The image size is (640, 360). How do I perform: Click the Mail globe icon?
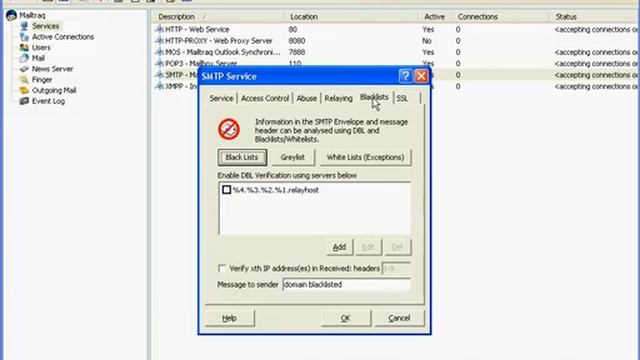pos(24,58)
